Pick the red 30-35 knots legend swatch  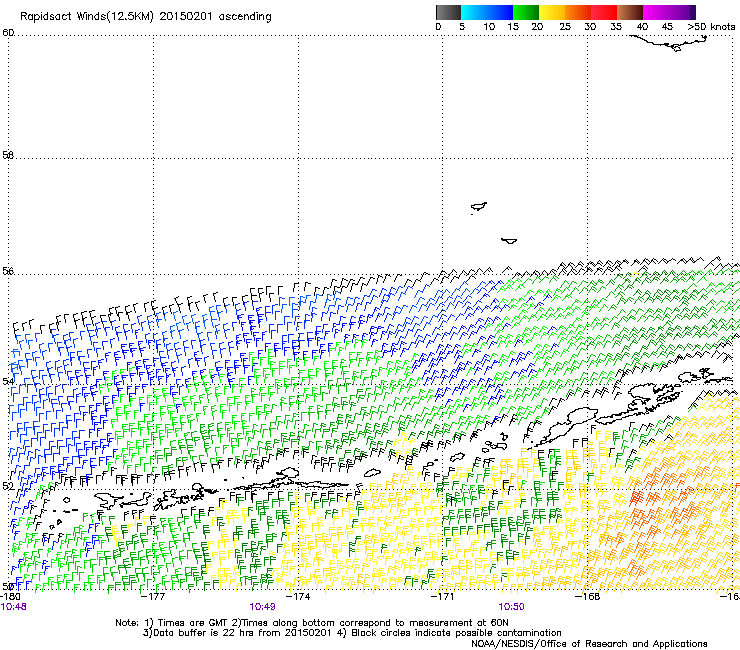click(604, 12)
